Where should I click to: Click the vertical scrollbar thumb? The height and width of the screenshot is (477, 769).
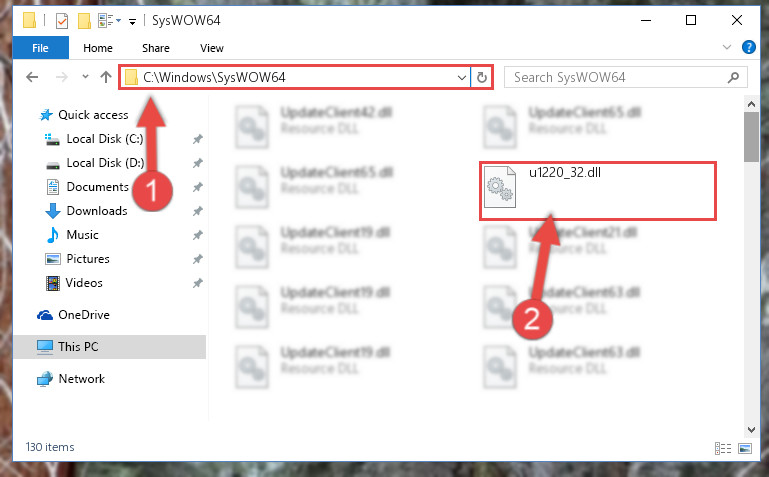(x=751, y=137)
